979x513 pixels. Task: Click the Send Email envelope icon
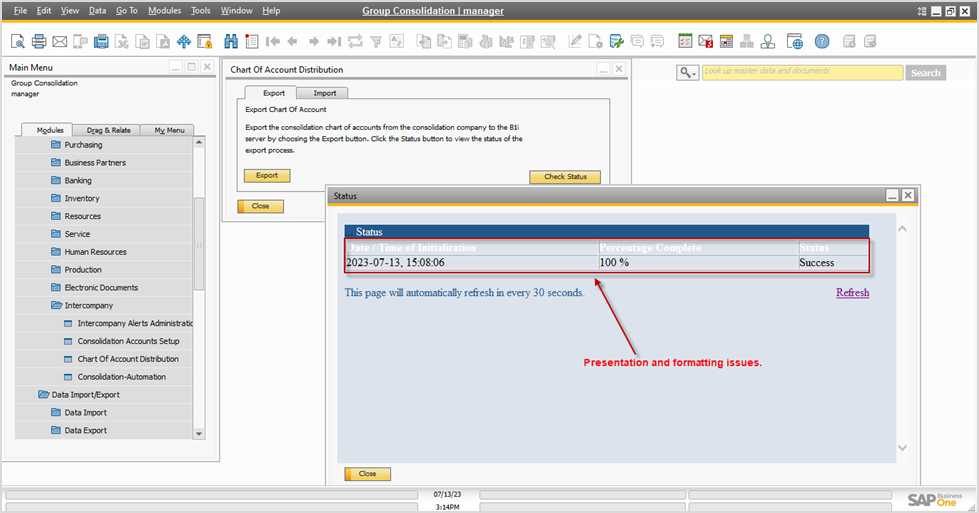tap(59, 42)
